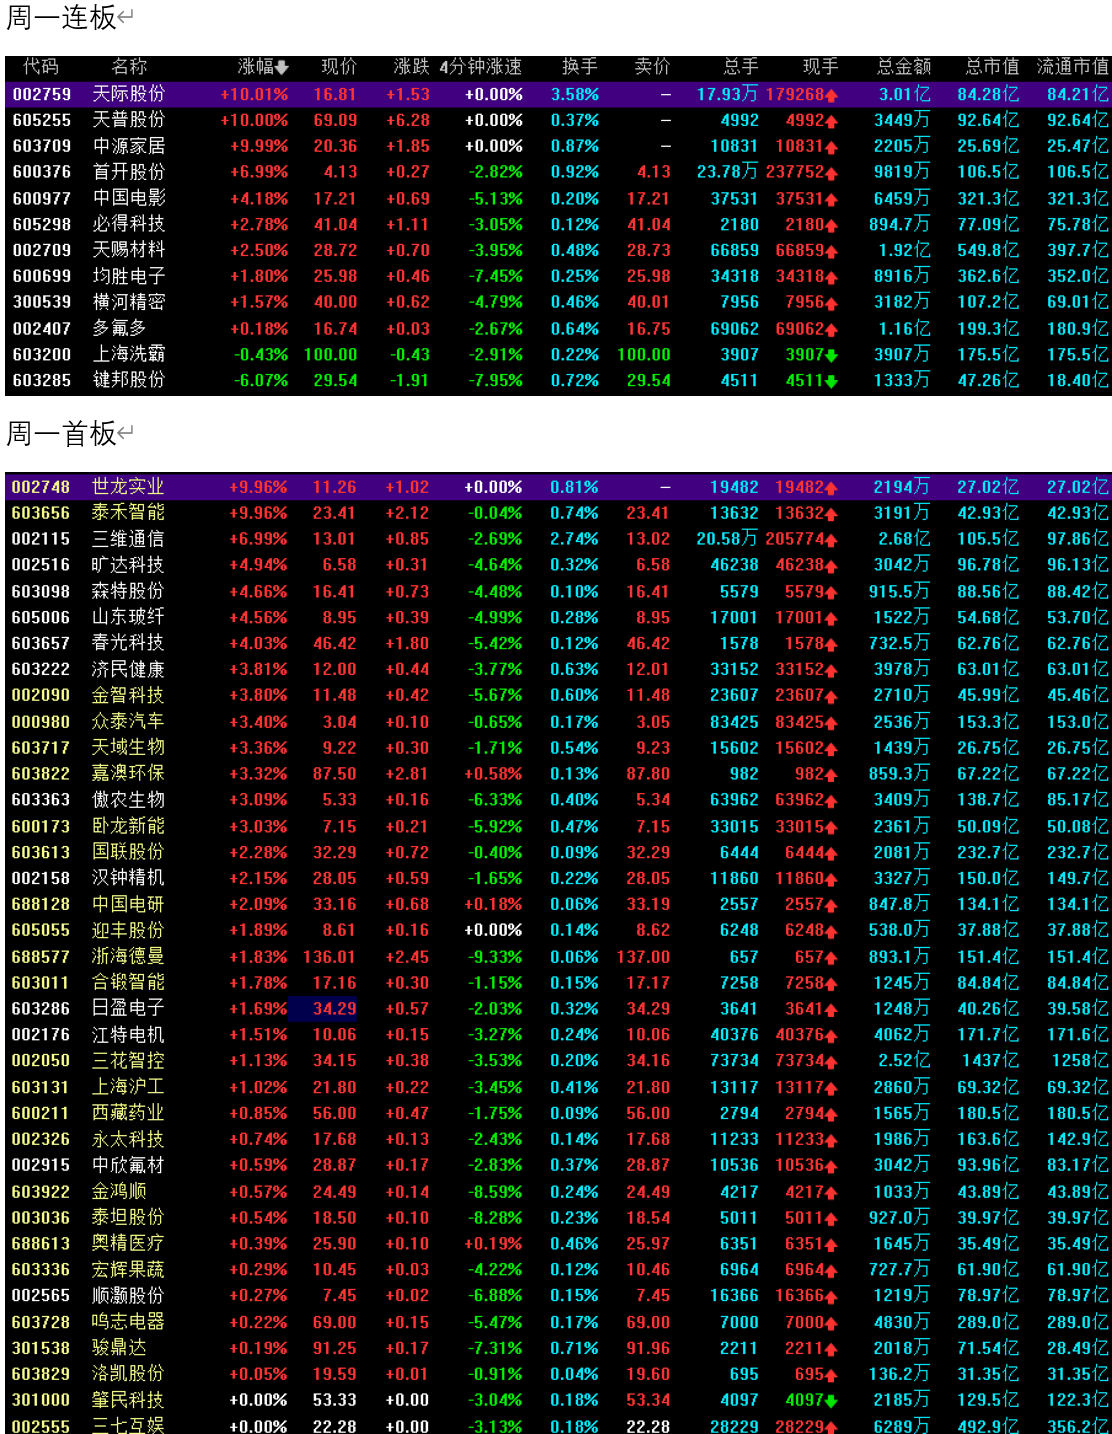This screenshot has width=1112, height=1434.
Task: Select the 森特股份 stock name
Action: (129, 591)
